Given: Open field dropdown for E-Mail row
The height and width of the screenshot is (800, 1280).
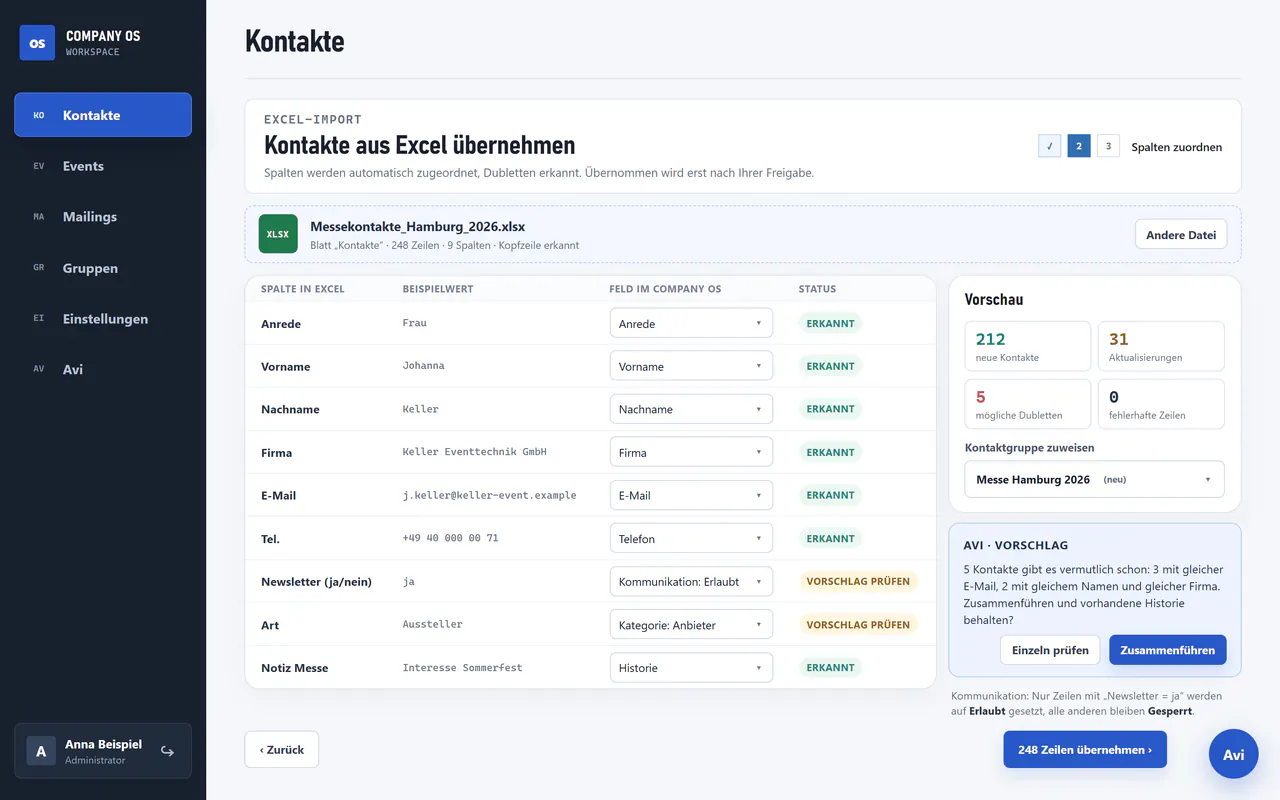Looking at the screenshot, I should pos(691,495).
